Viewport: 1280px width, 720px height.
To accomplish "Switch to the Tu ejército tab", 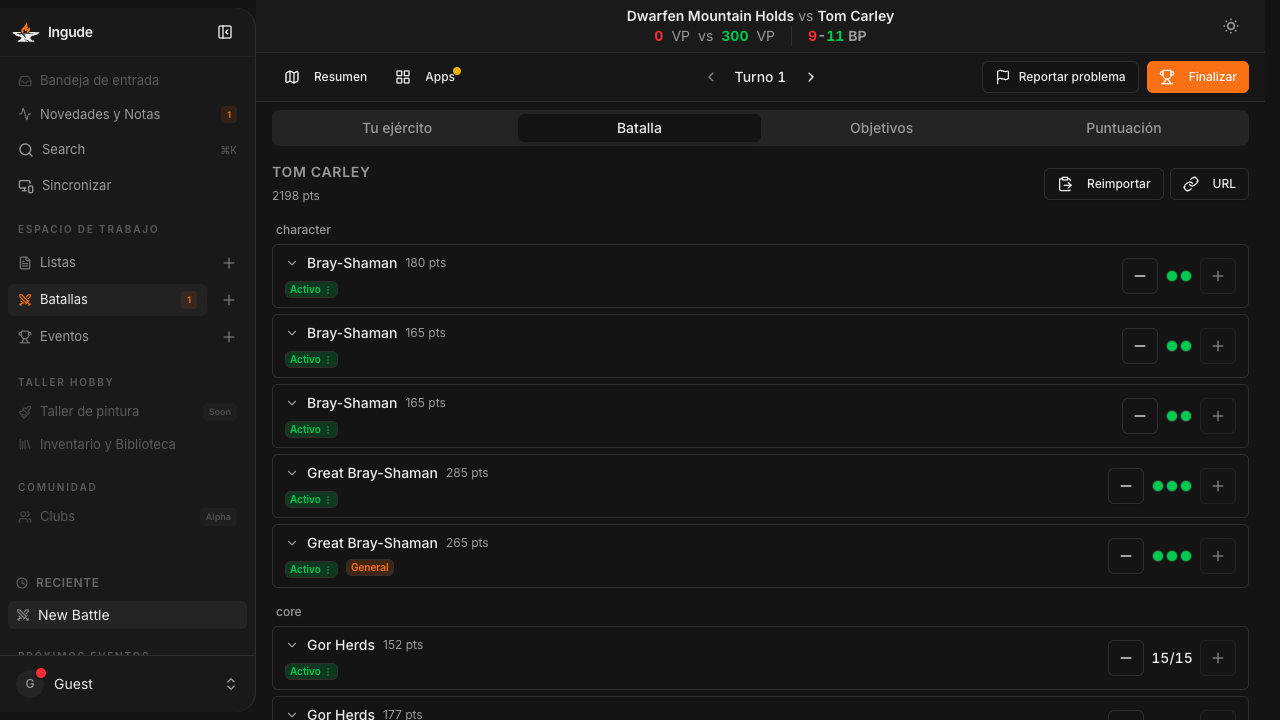I will tap(397, 128).
